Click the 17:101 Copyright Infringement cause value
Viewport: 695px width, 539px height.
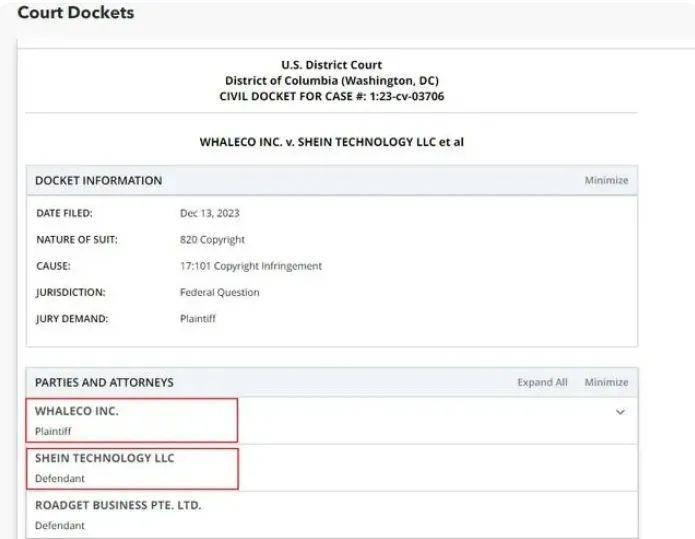tap(251, 266)
